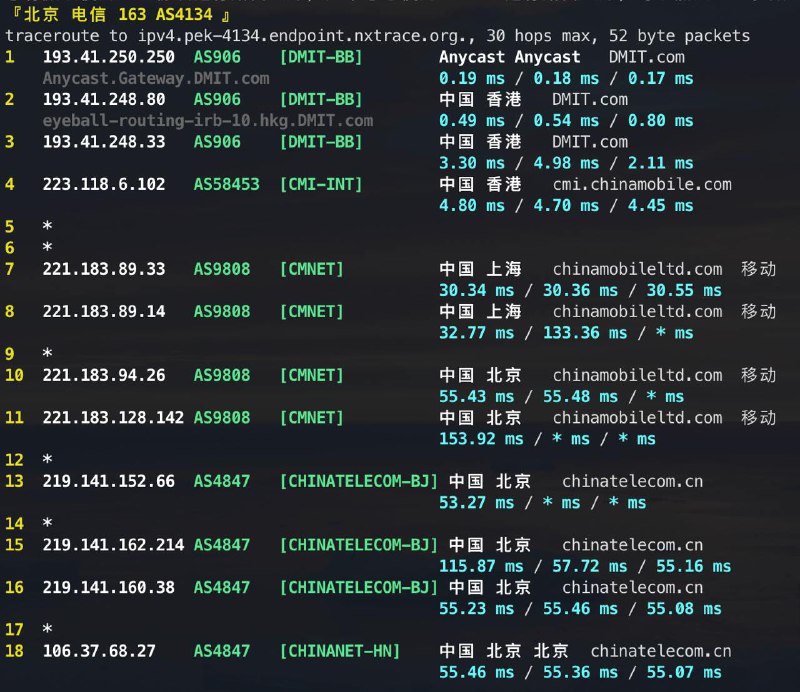Click the asterisk on hop 12
The image size is (800, 692).
coord(47,459)
